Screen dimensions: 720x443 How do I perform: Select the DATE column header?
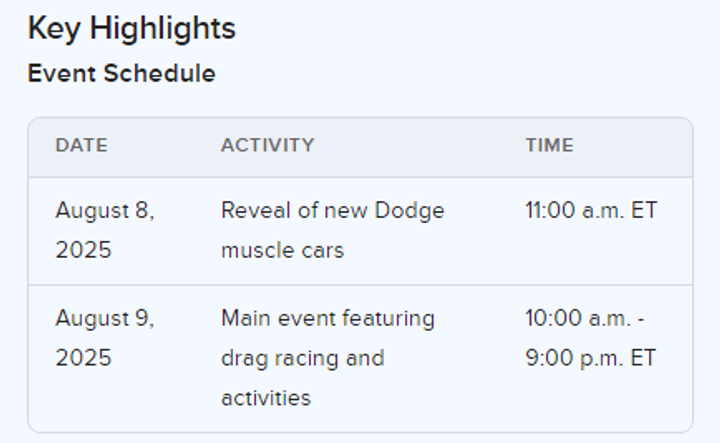82,146
